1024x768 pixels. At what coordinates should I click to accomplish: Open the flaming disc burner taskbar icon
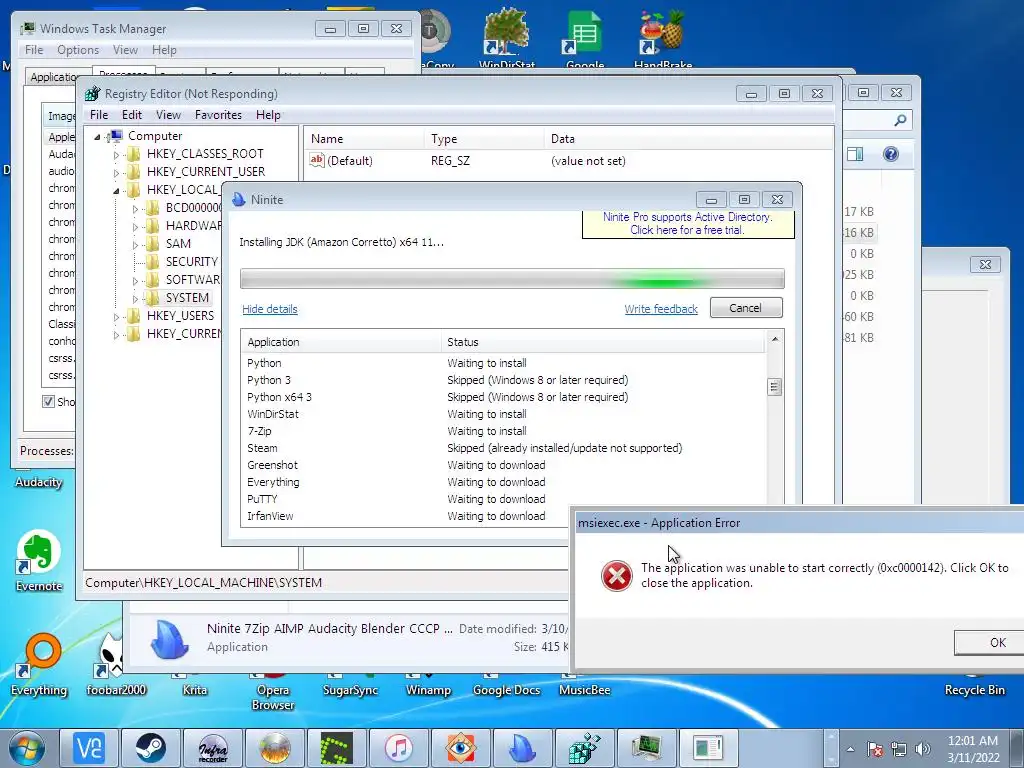tap(275, 748)
